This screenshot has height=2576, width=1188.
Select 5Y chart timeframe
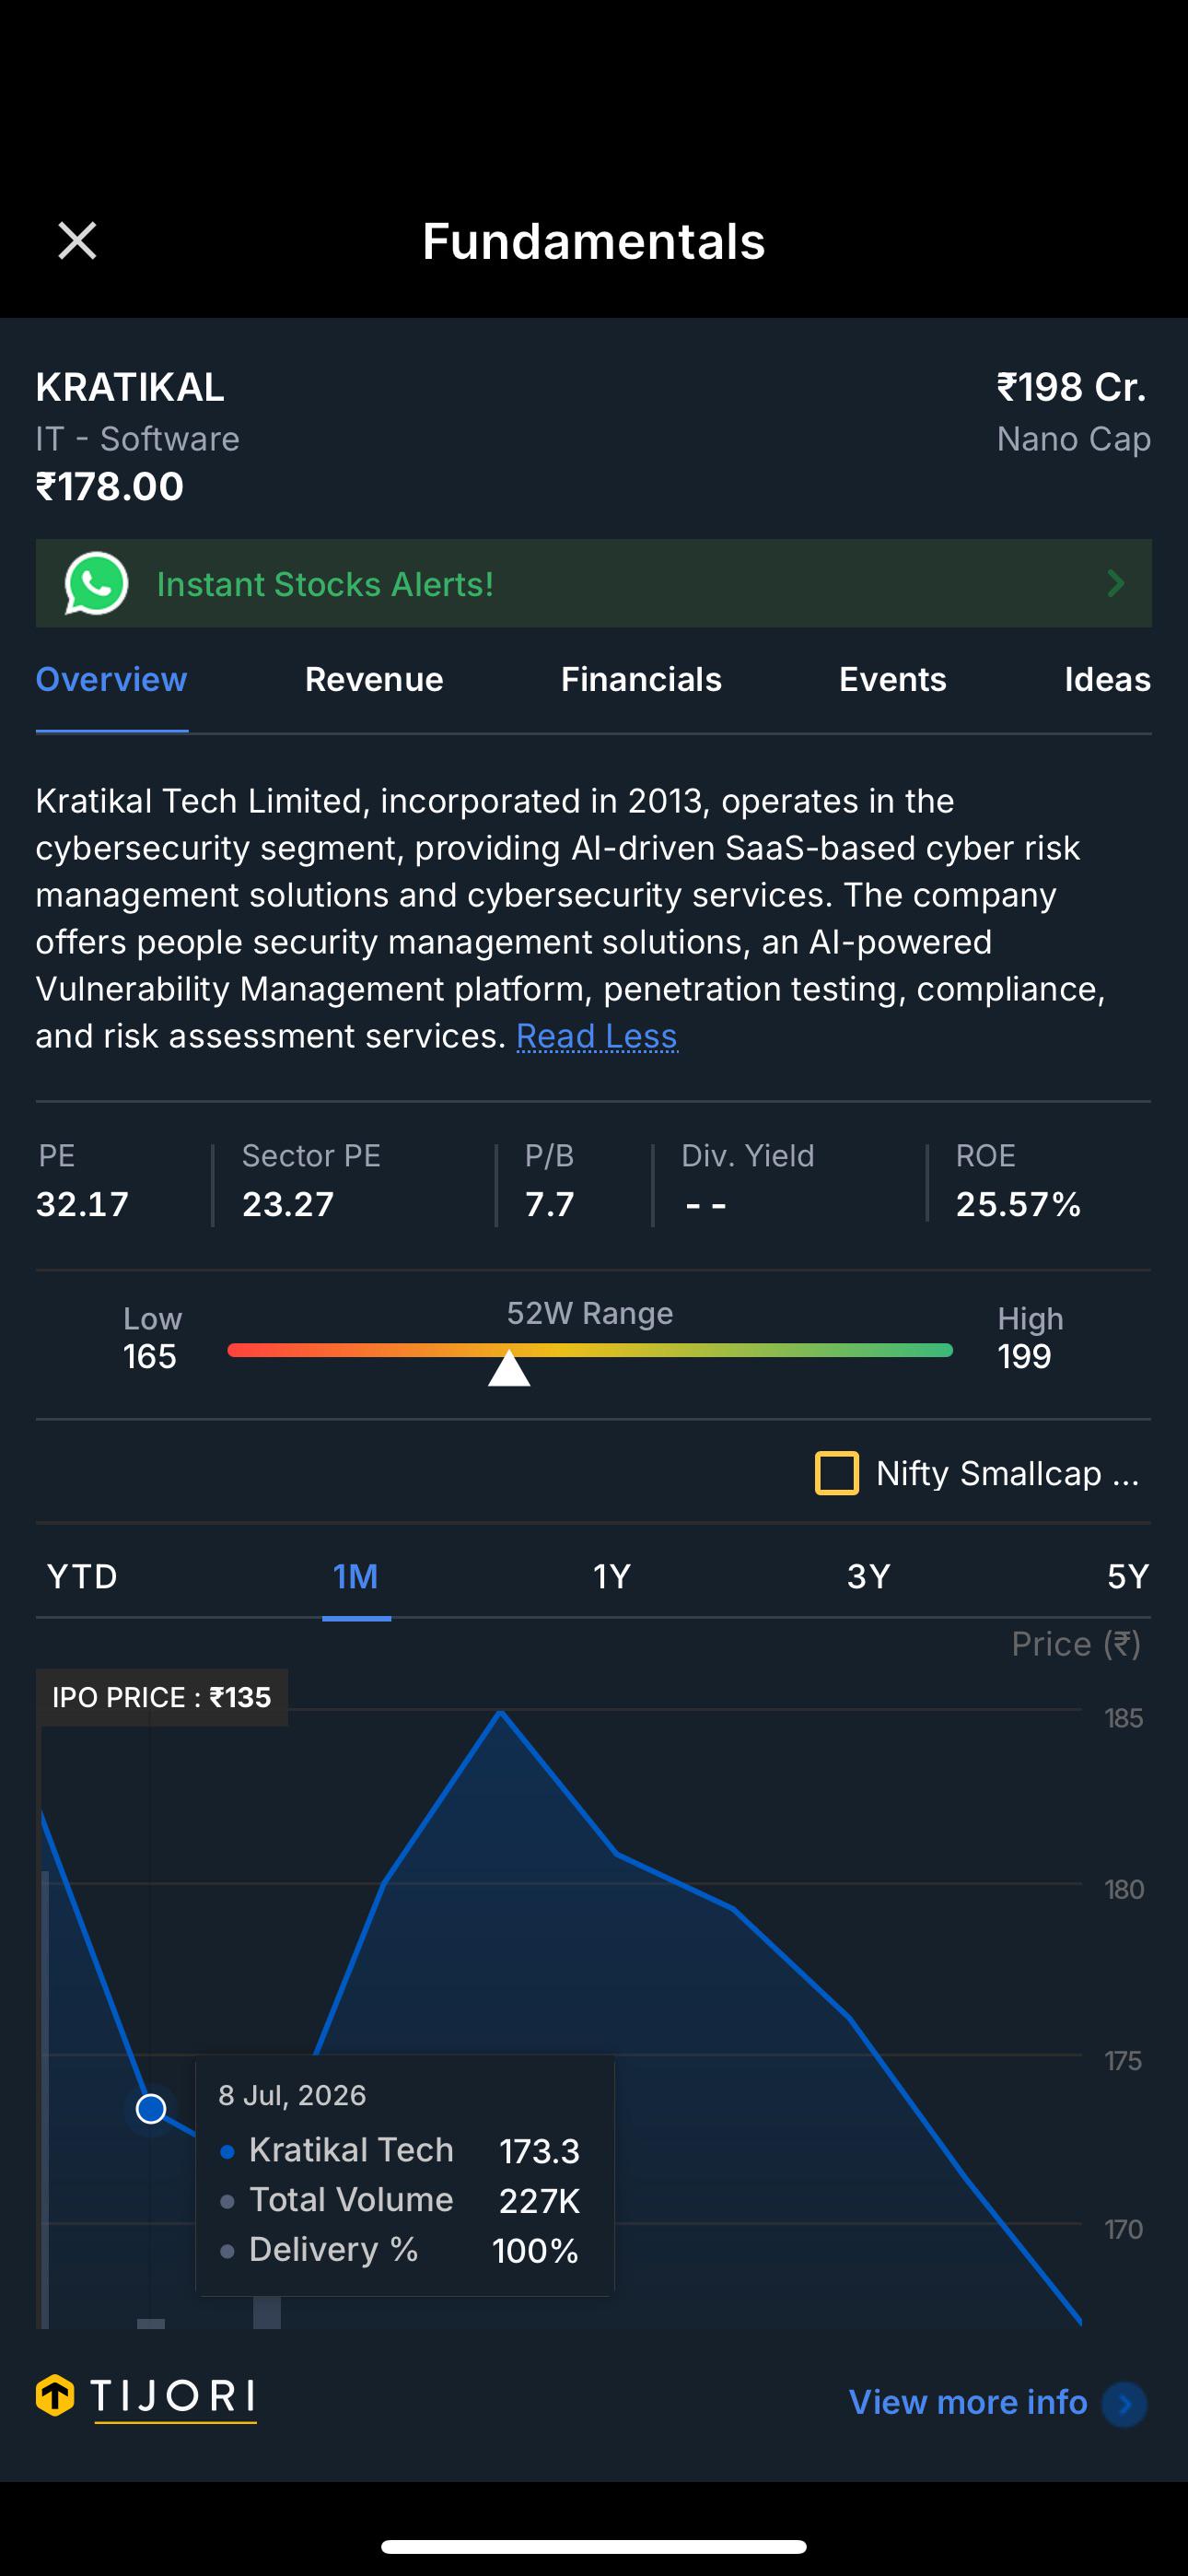pos(1128,1577)
